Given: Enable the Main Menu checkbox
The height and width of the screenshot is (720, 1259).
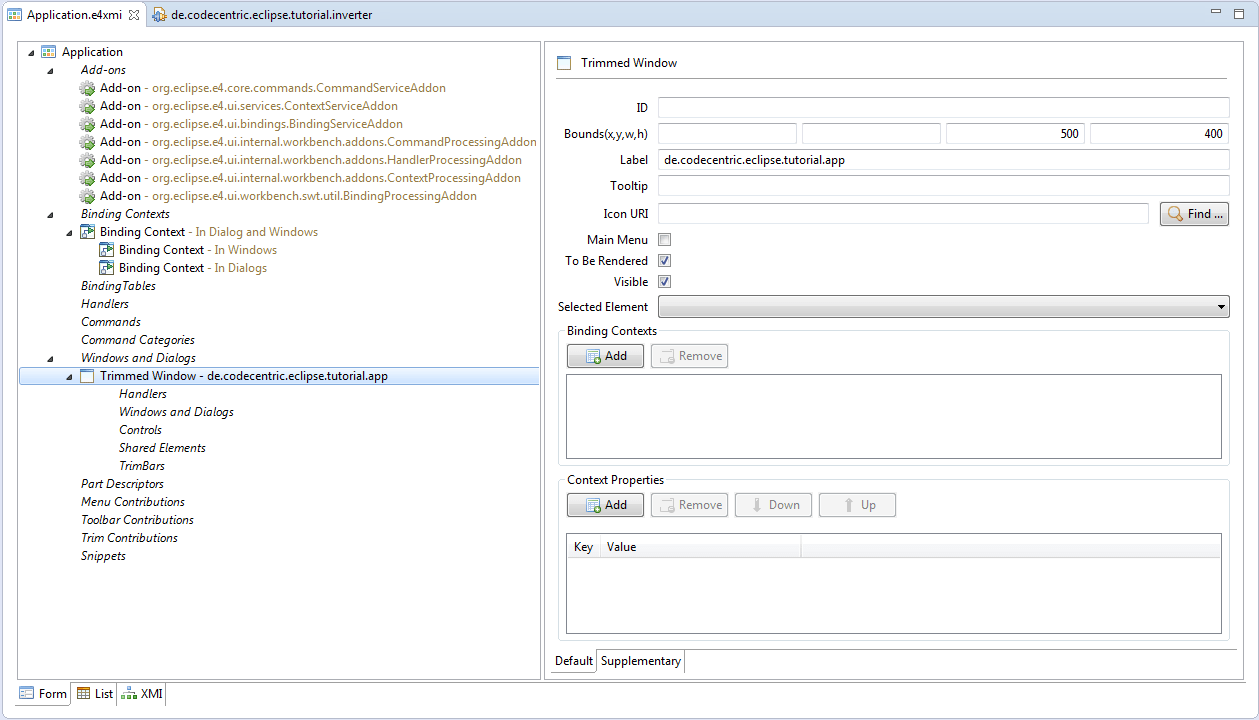Looking at the screenshot, I should coord(664,240).
